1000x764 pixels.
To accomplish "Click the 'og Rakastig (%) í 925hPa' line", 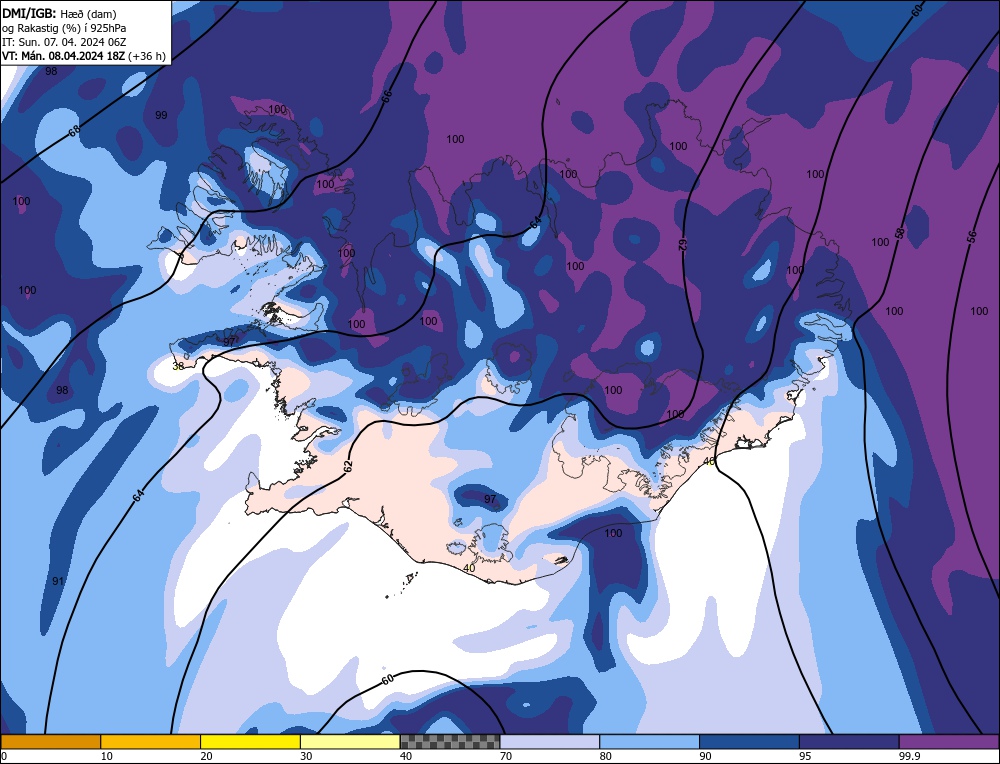I will click(64, 28).
